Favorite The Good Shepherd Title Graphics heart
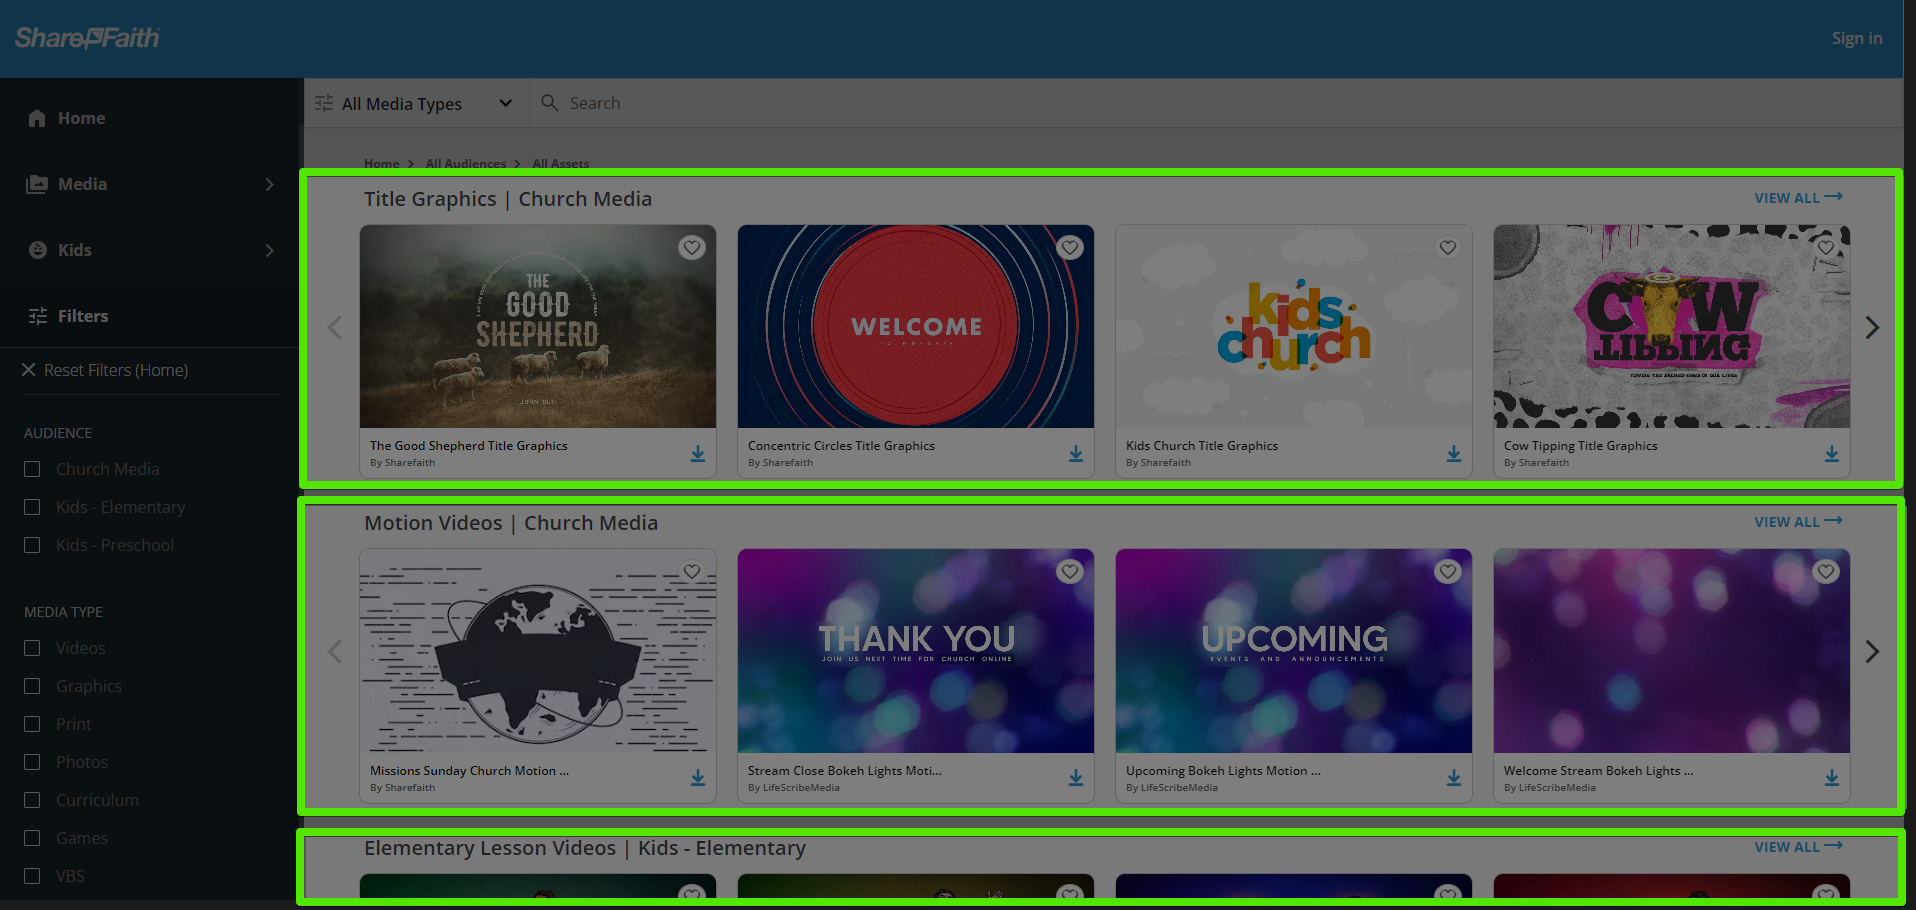1916x910 pixels. tap(691, 247)
